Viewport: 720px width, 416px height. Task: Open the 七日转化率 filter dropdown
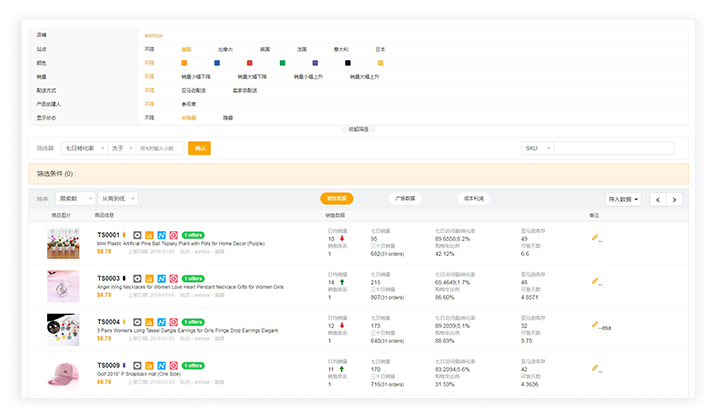tap(83, 148)
